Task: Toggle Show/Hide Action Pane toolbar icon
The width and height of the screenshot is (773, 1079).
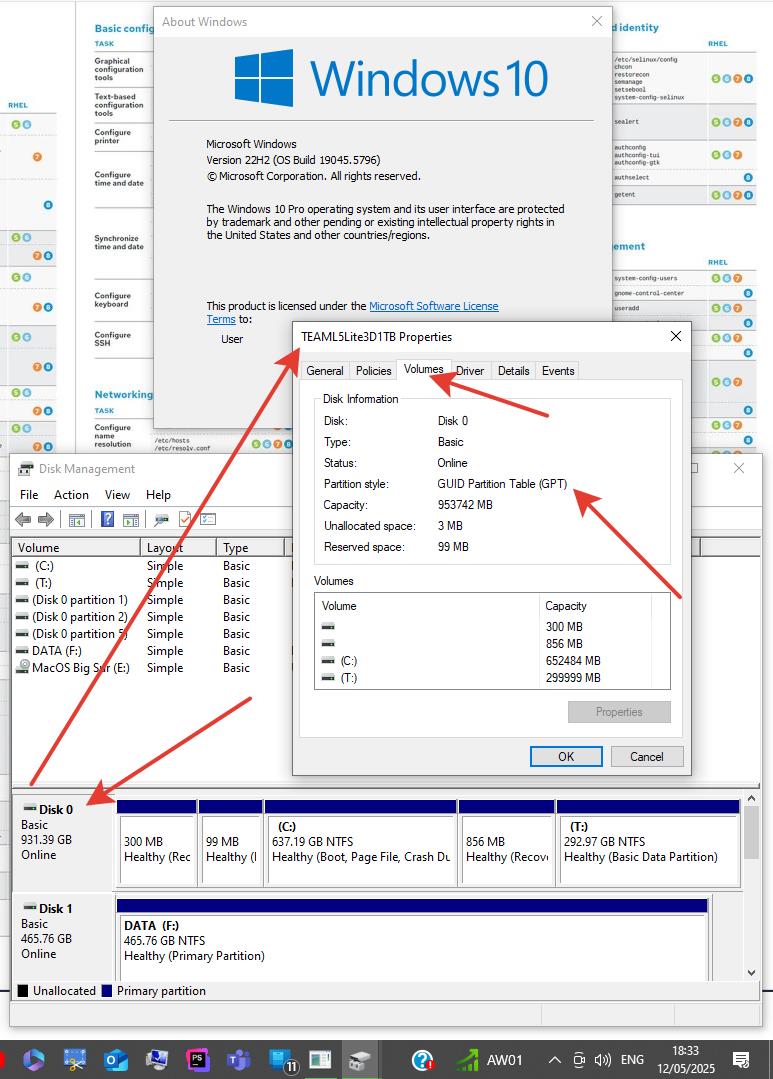Action: (131, 520)
